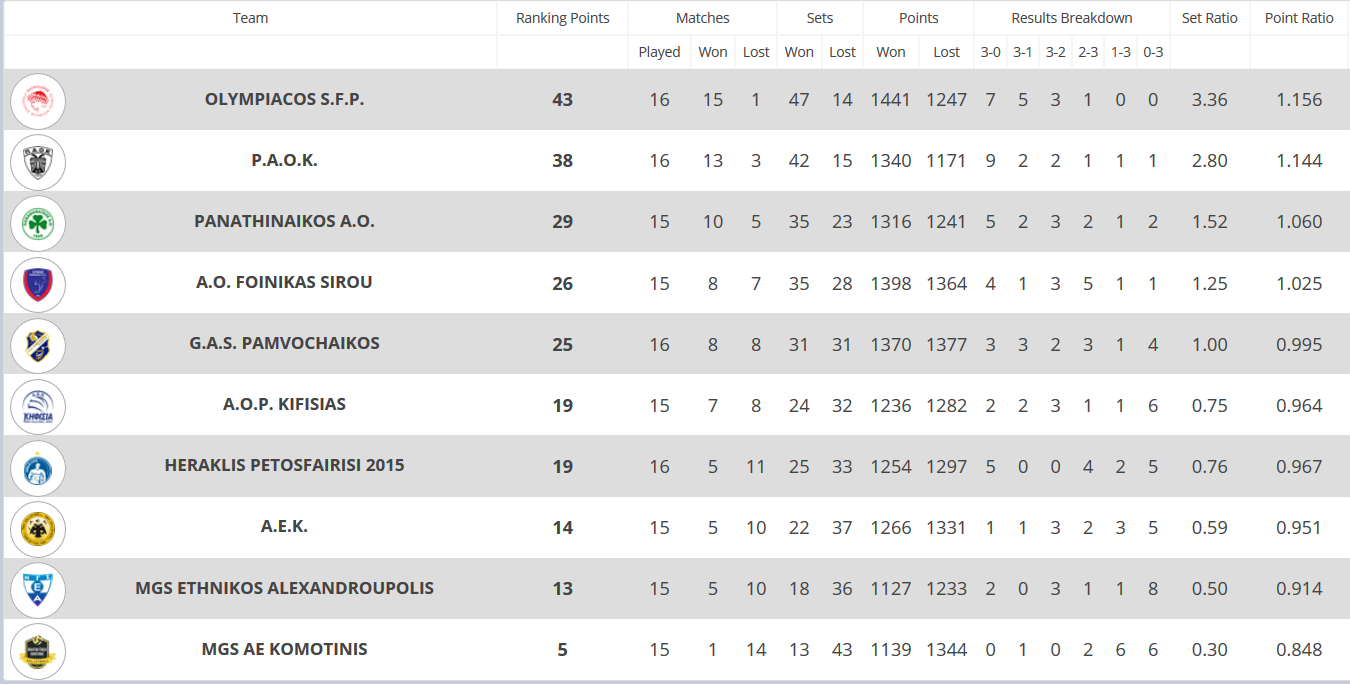
Task: Click the MGS Ethnikos Alexandroupolis logo
Action: [38, 589]
